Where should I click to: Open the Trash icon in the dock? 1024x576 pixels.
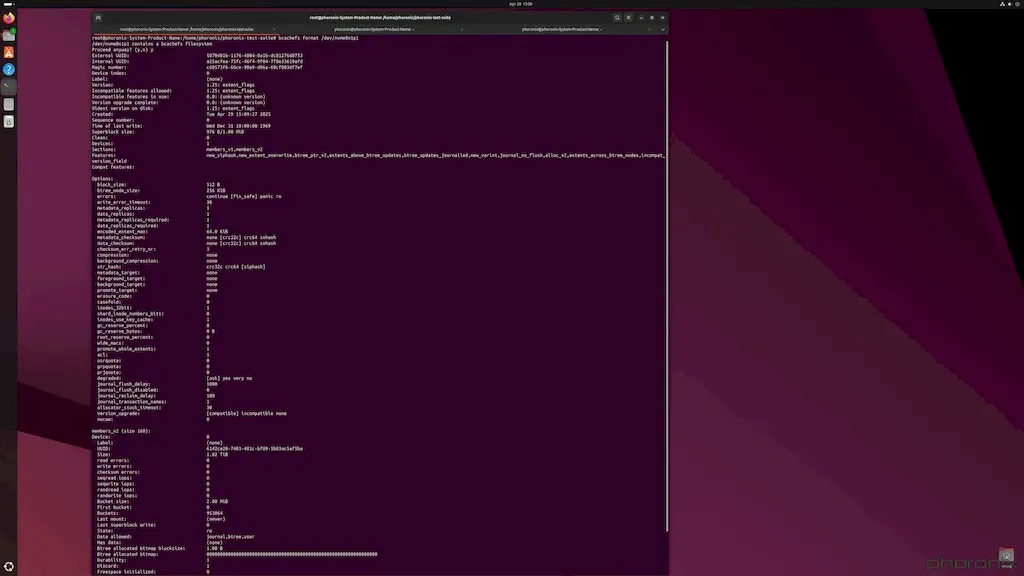[x=8, y=121]
